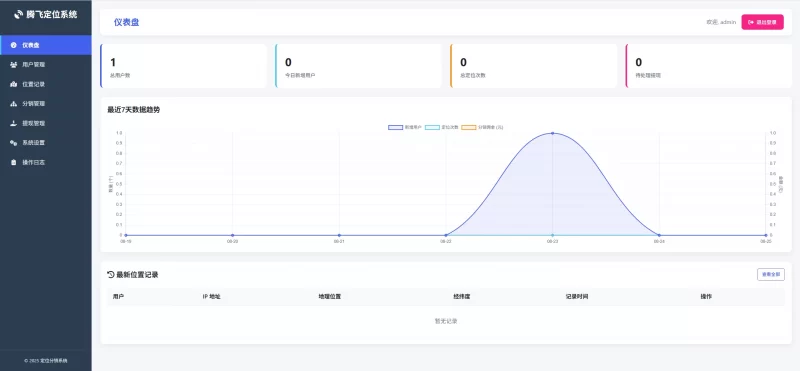Screen dimensions: 800x371
Task: Click the chart data point at 08-22
Action: [x=446, y=235]
